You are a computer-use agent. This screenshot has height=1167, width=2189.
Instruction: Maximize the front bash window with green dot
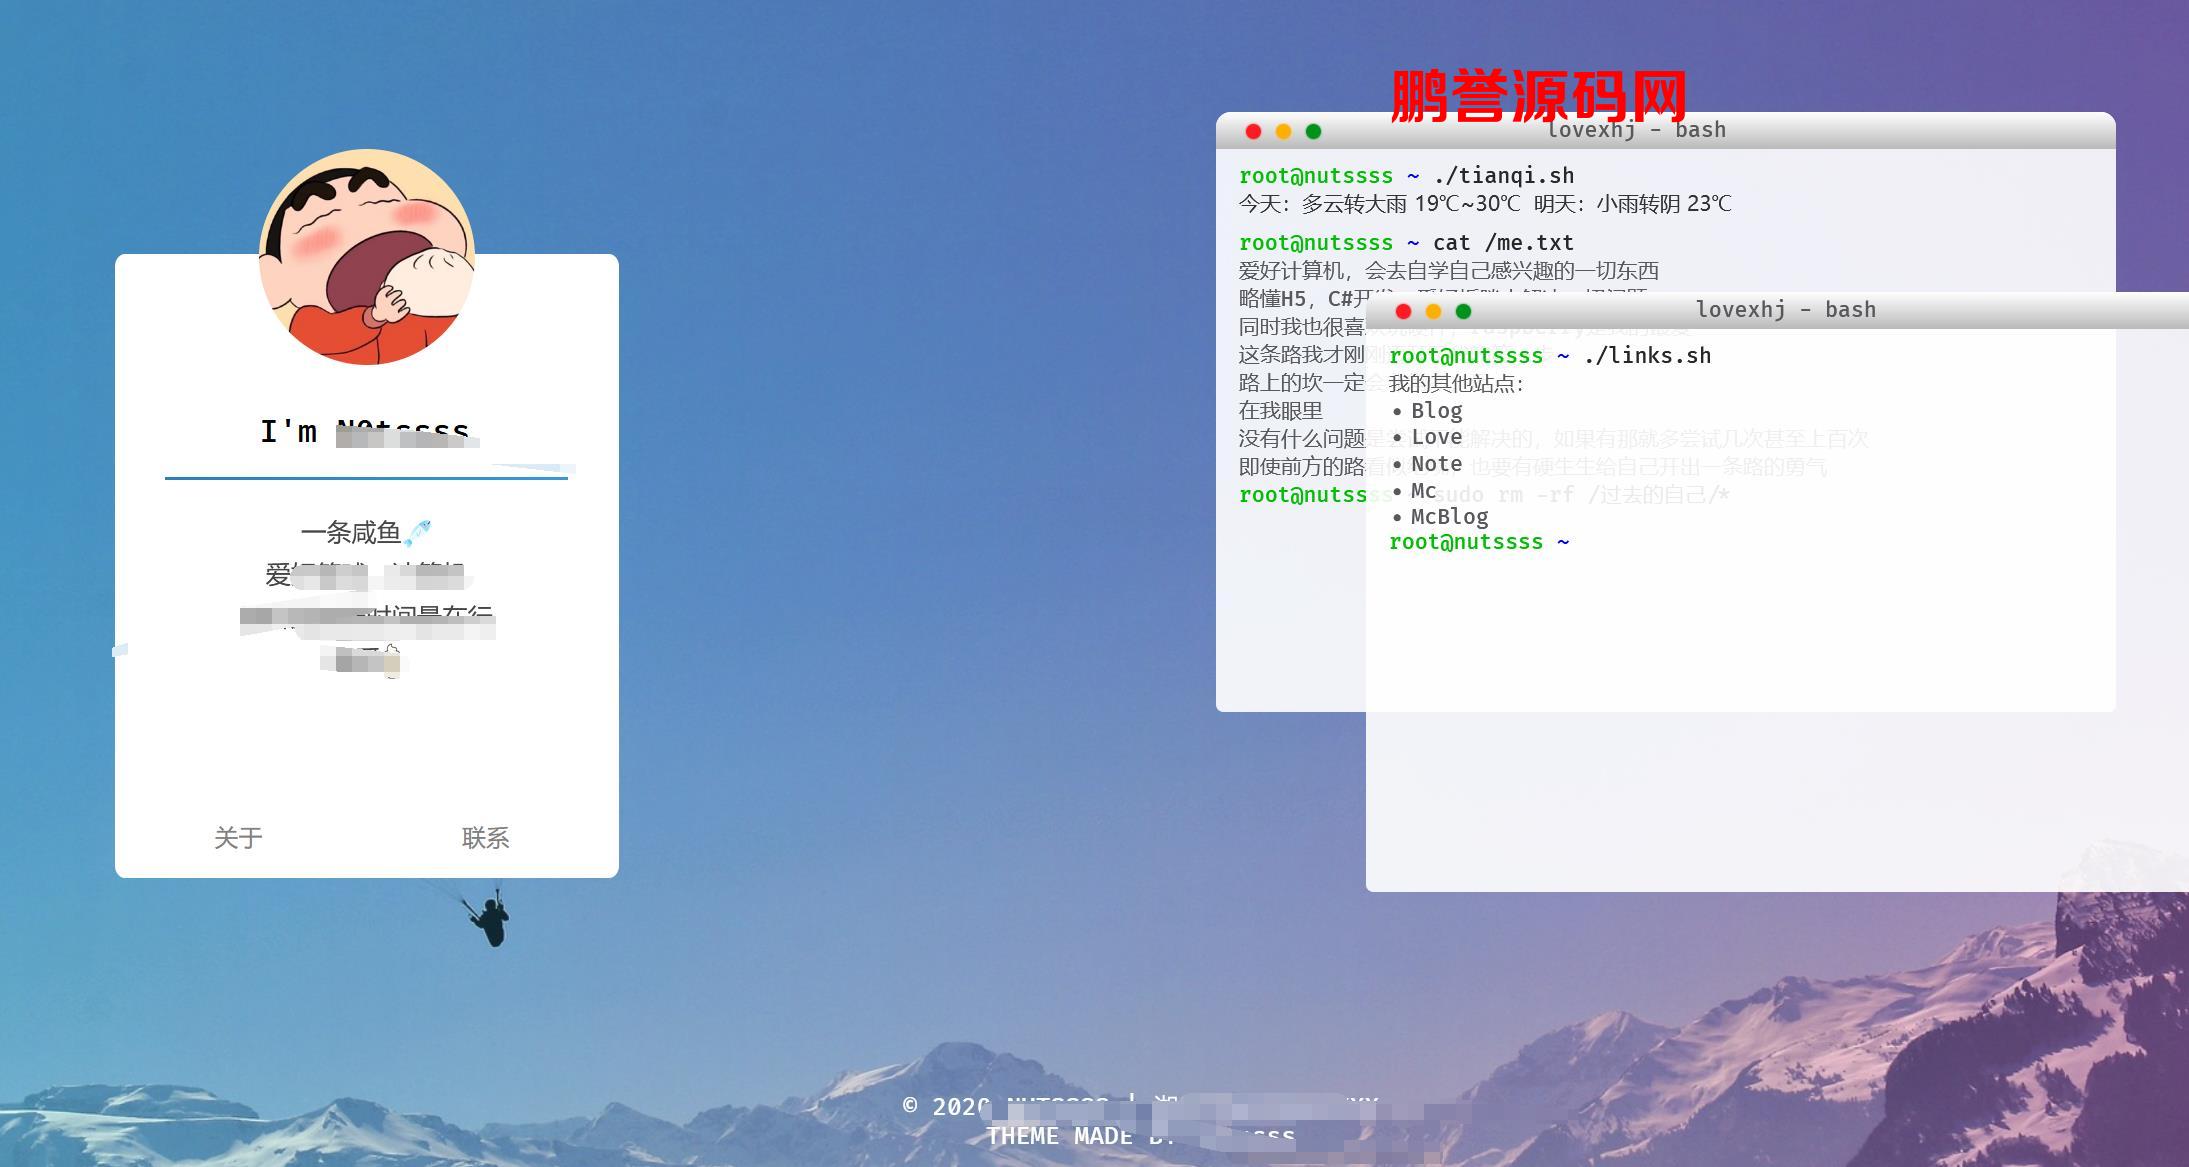tap(1463, 311)
